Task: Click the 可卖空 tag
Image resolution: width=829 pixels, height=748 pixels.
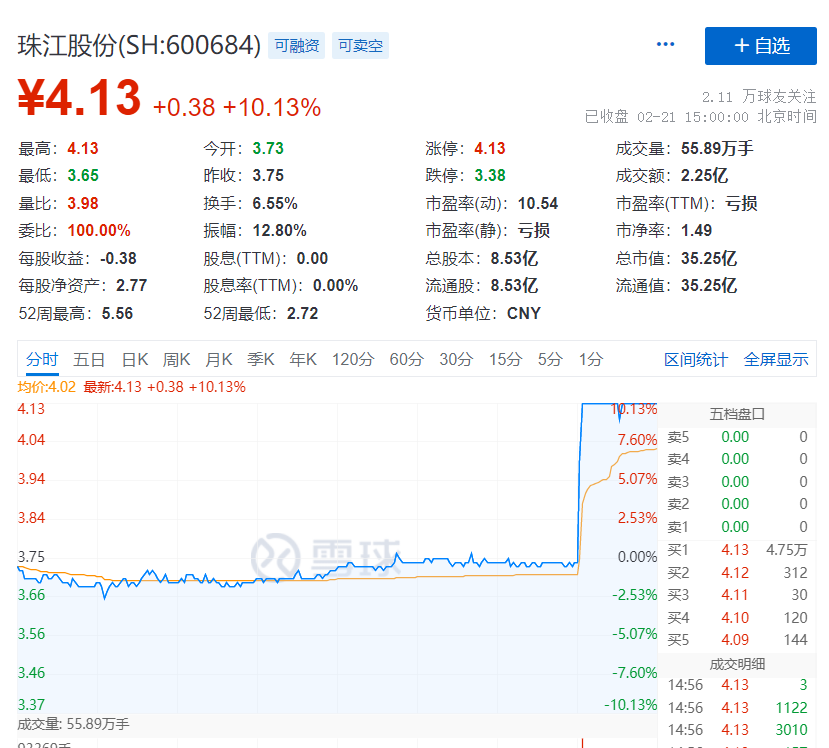Action: 360,46
